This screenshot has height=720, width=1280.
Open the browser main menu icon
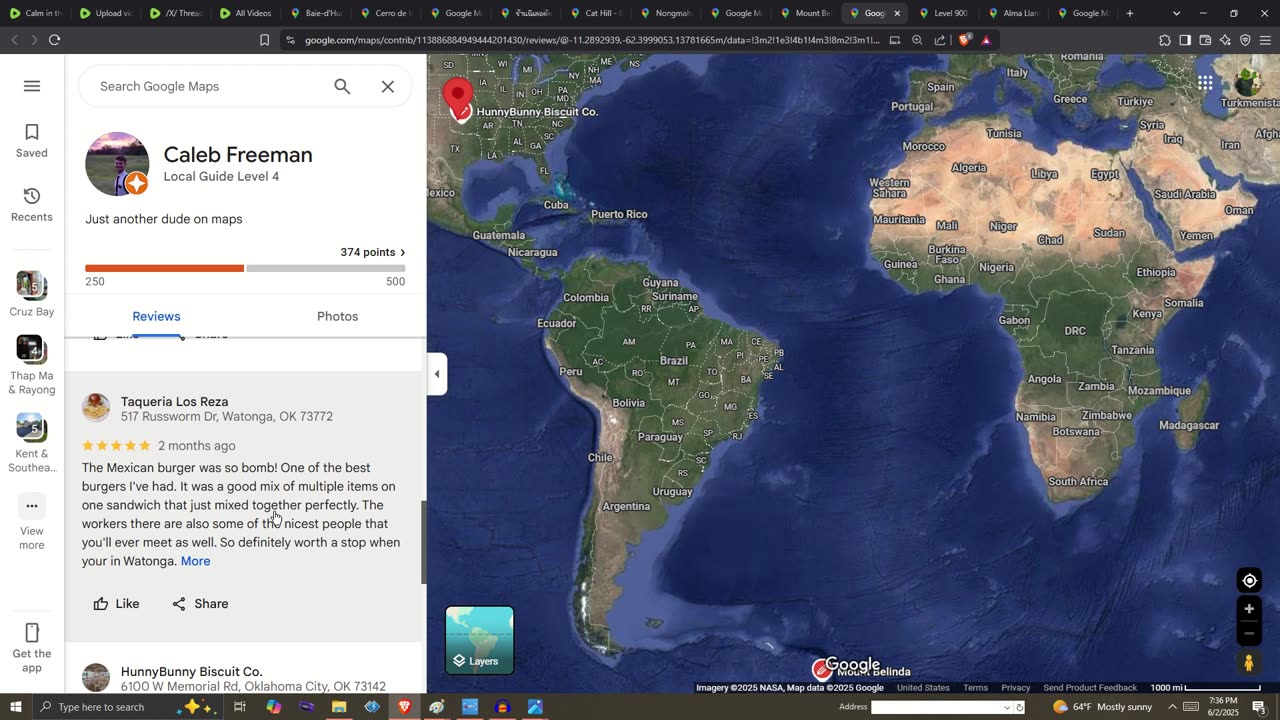point(1265,40)
